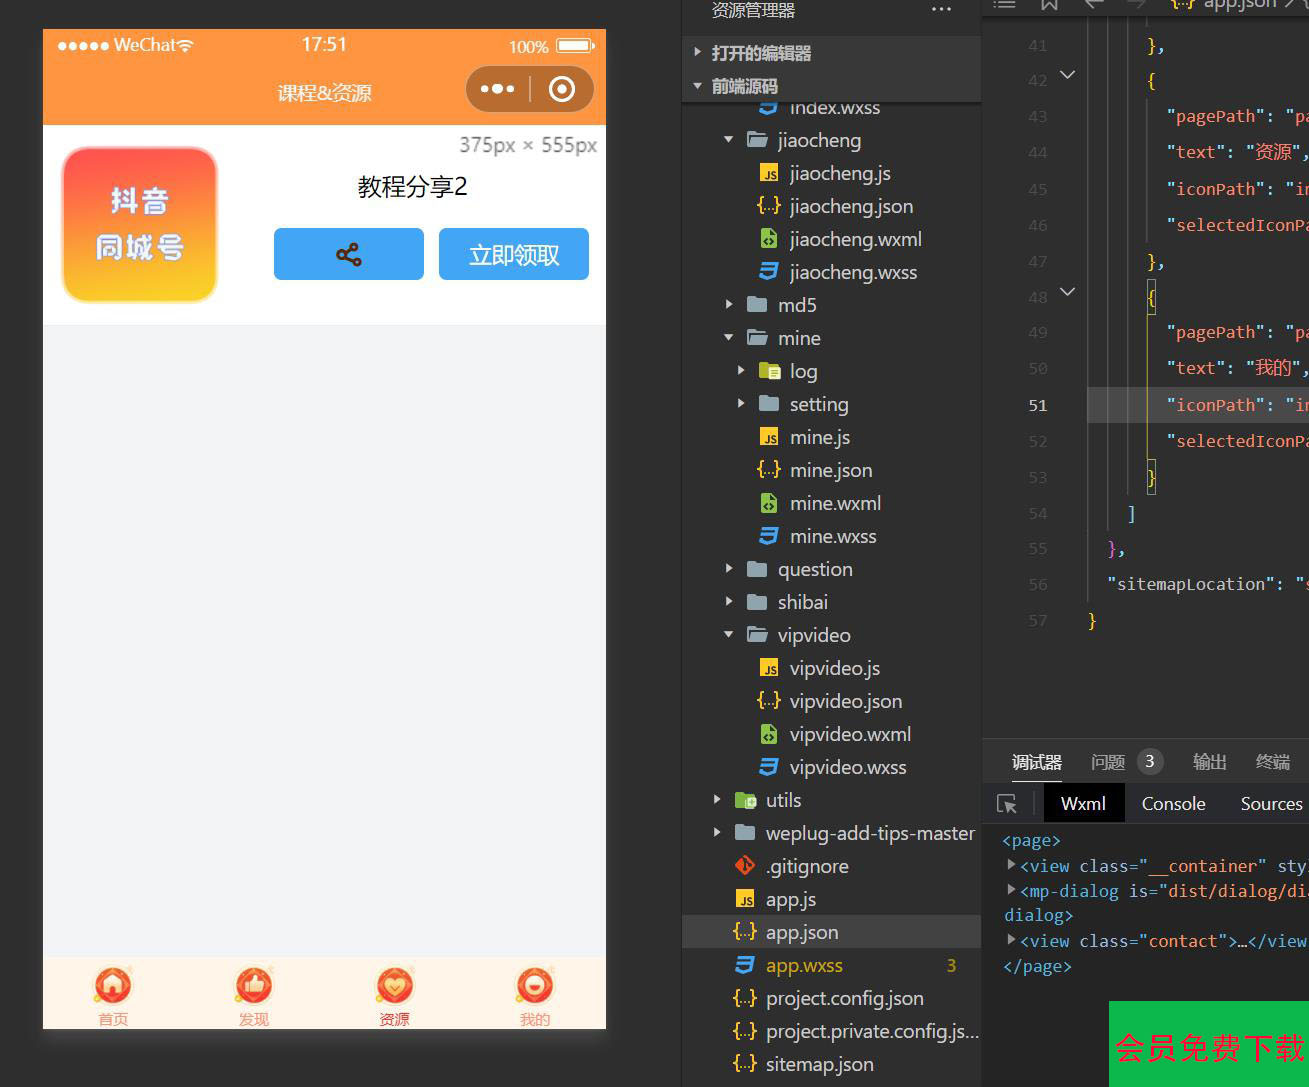
Task: Switch to the Console tab
Action: pyautogui.click(x=1173, y=804)
